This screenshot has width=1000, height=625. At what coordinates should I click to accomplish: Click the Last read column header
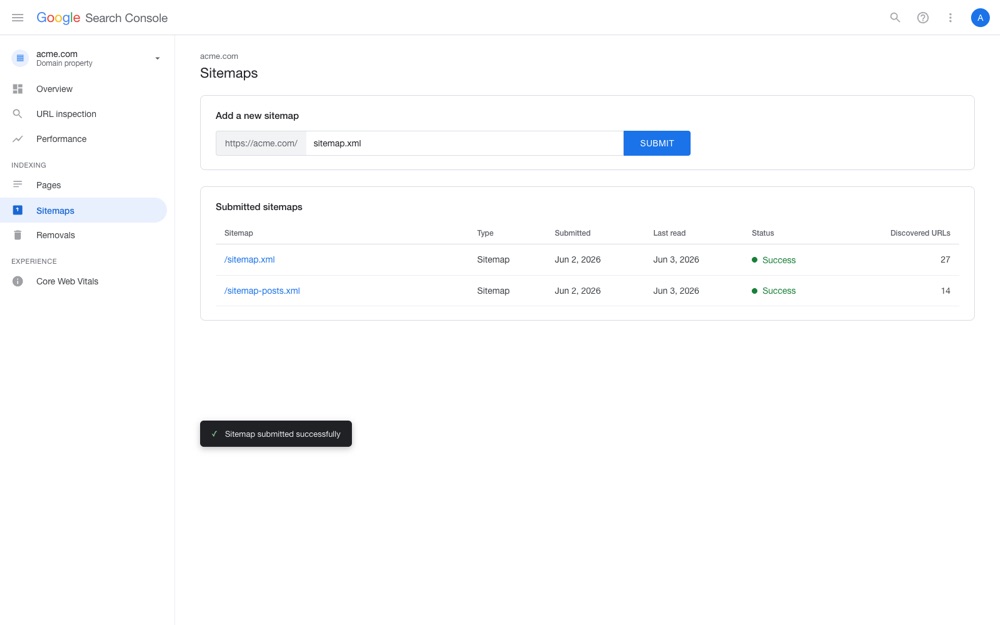point(669,233)
